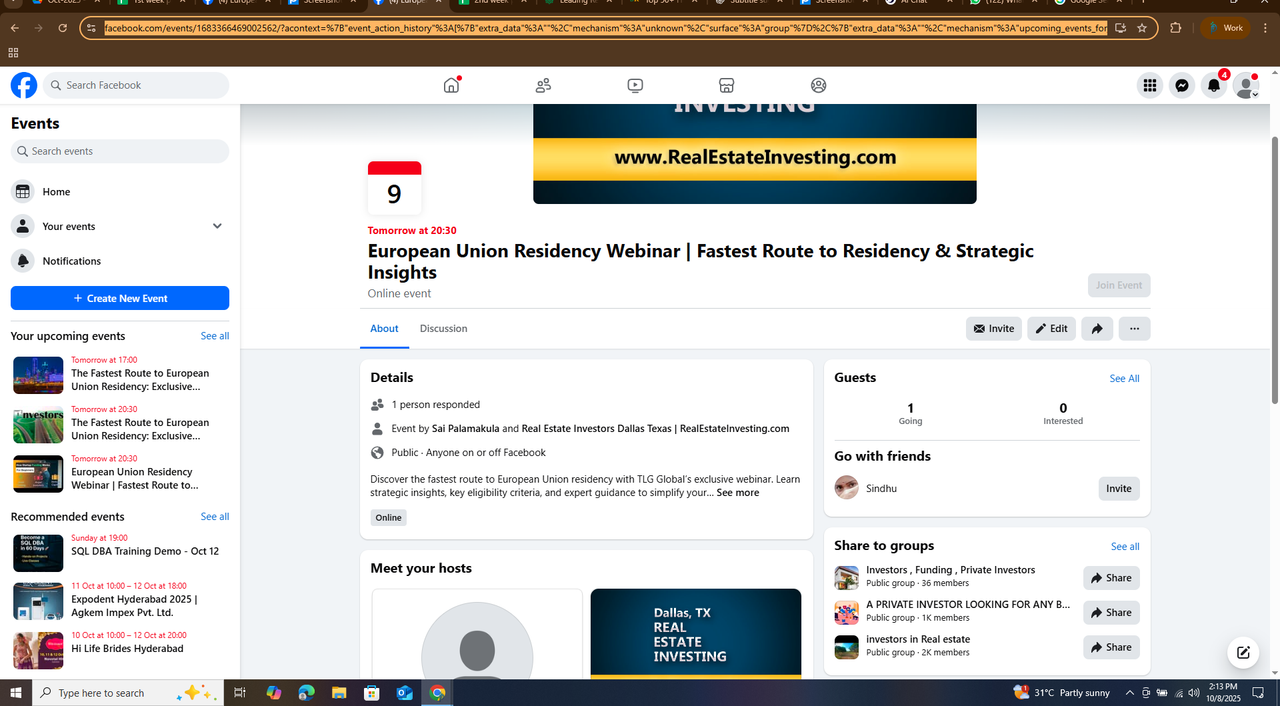This screenshot has height=706, width=1280.
Task: Share to Investors, Funding, Private Investors group
Action: point(1111,578)
